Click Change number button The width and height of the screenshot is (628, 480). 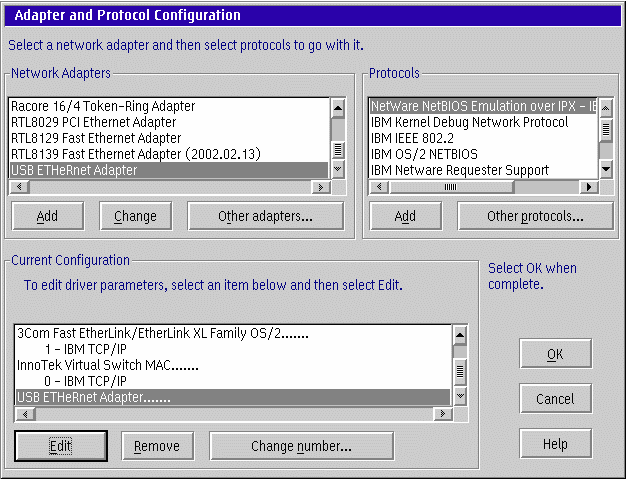(x=302, y=446)
